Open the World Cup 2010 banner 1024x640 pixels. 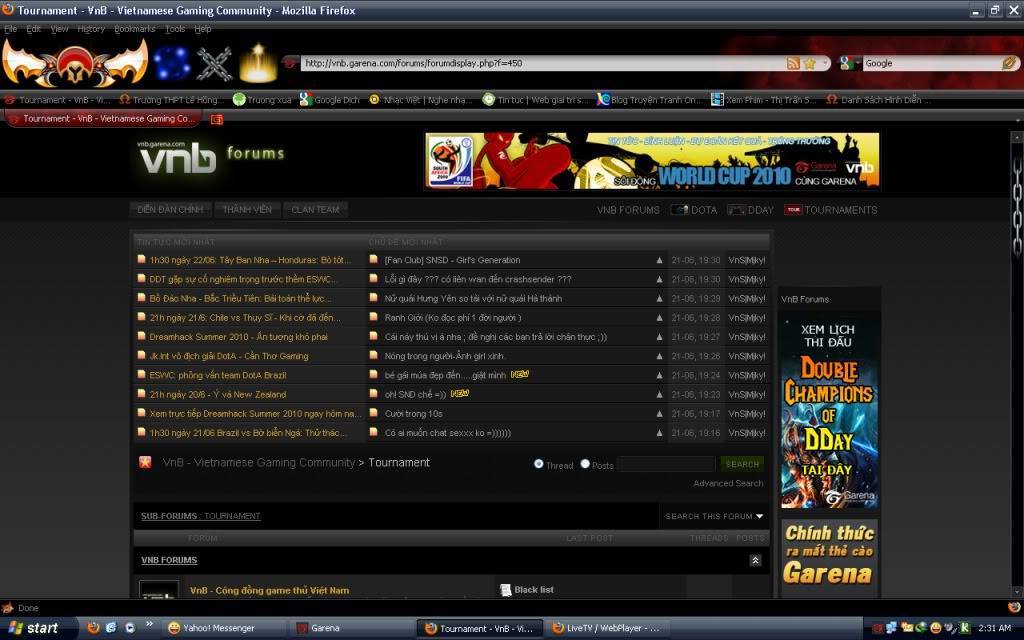pyautogui.click(x=652, y=161)
